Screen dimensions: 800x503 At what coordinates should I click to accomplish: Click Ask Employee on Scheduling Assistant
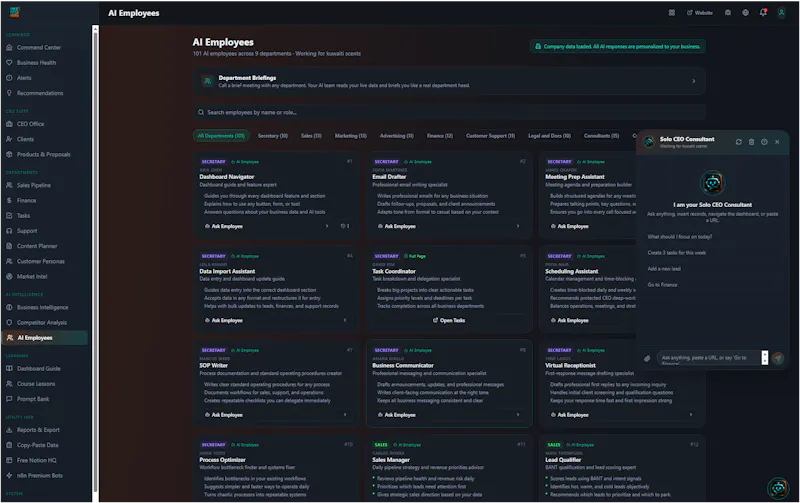click(x=569, y=320)
